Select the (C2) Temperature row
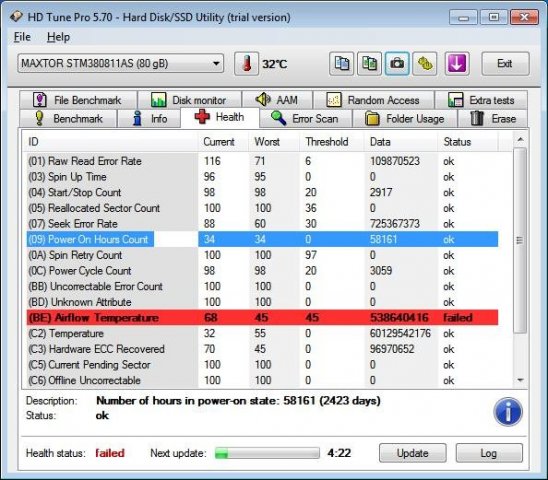This screenshot has height=480, width=548. [x=262, y=334]
